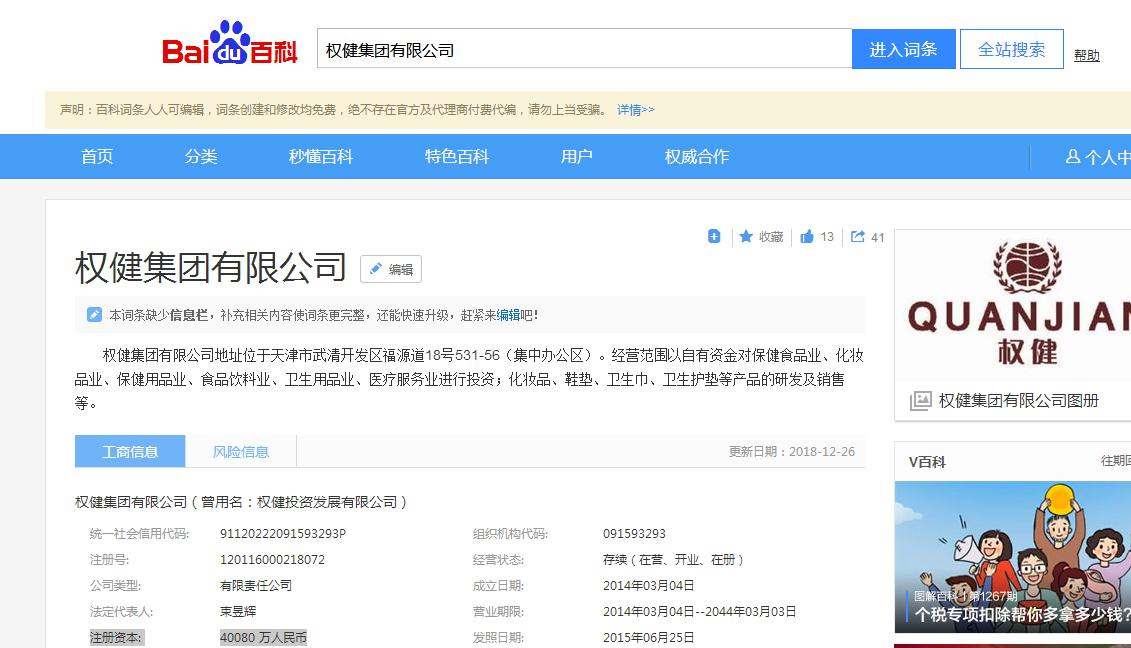Screen dimensions: 1131x648
Task: Switch to the 风险信息 tab
Action: (241, 452)
